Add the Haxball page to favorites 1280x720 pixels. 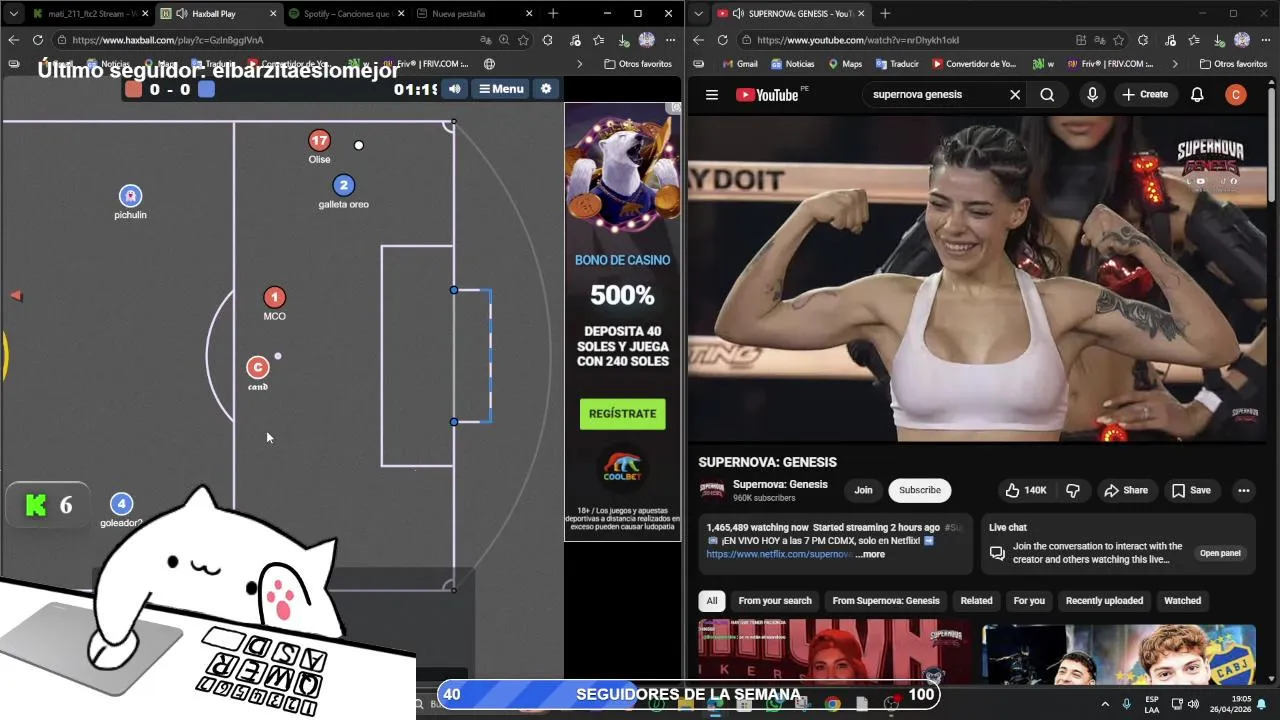point(523,40)
